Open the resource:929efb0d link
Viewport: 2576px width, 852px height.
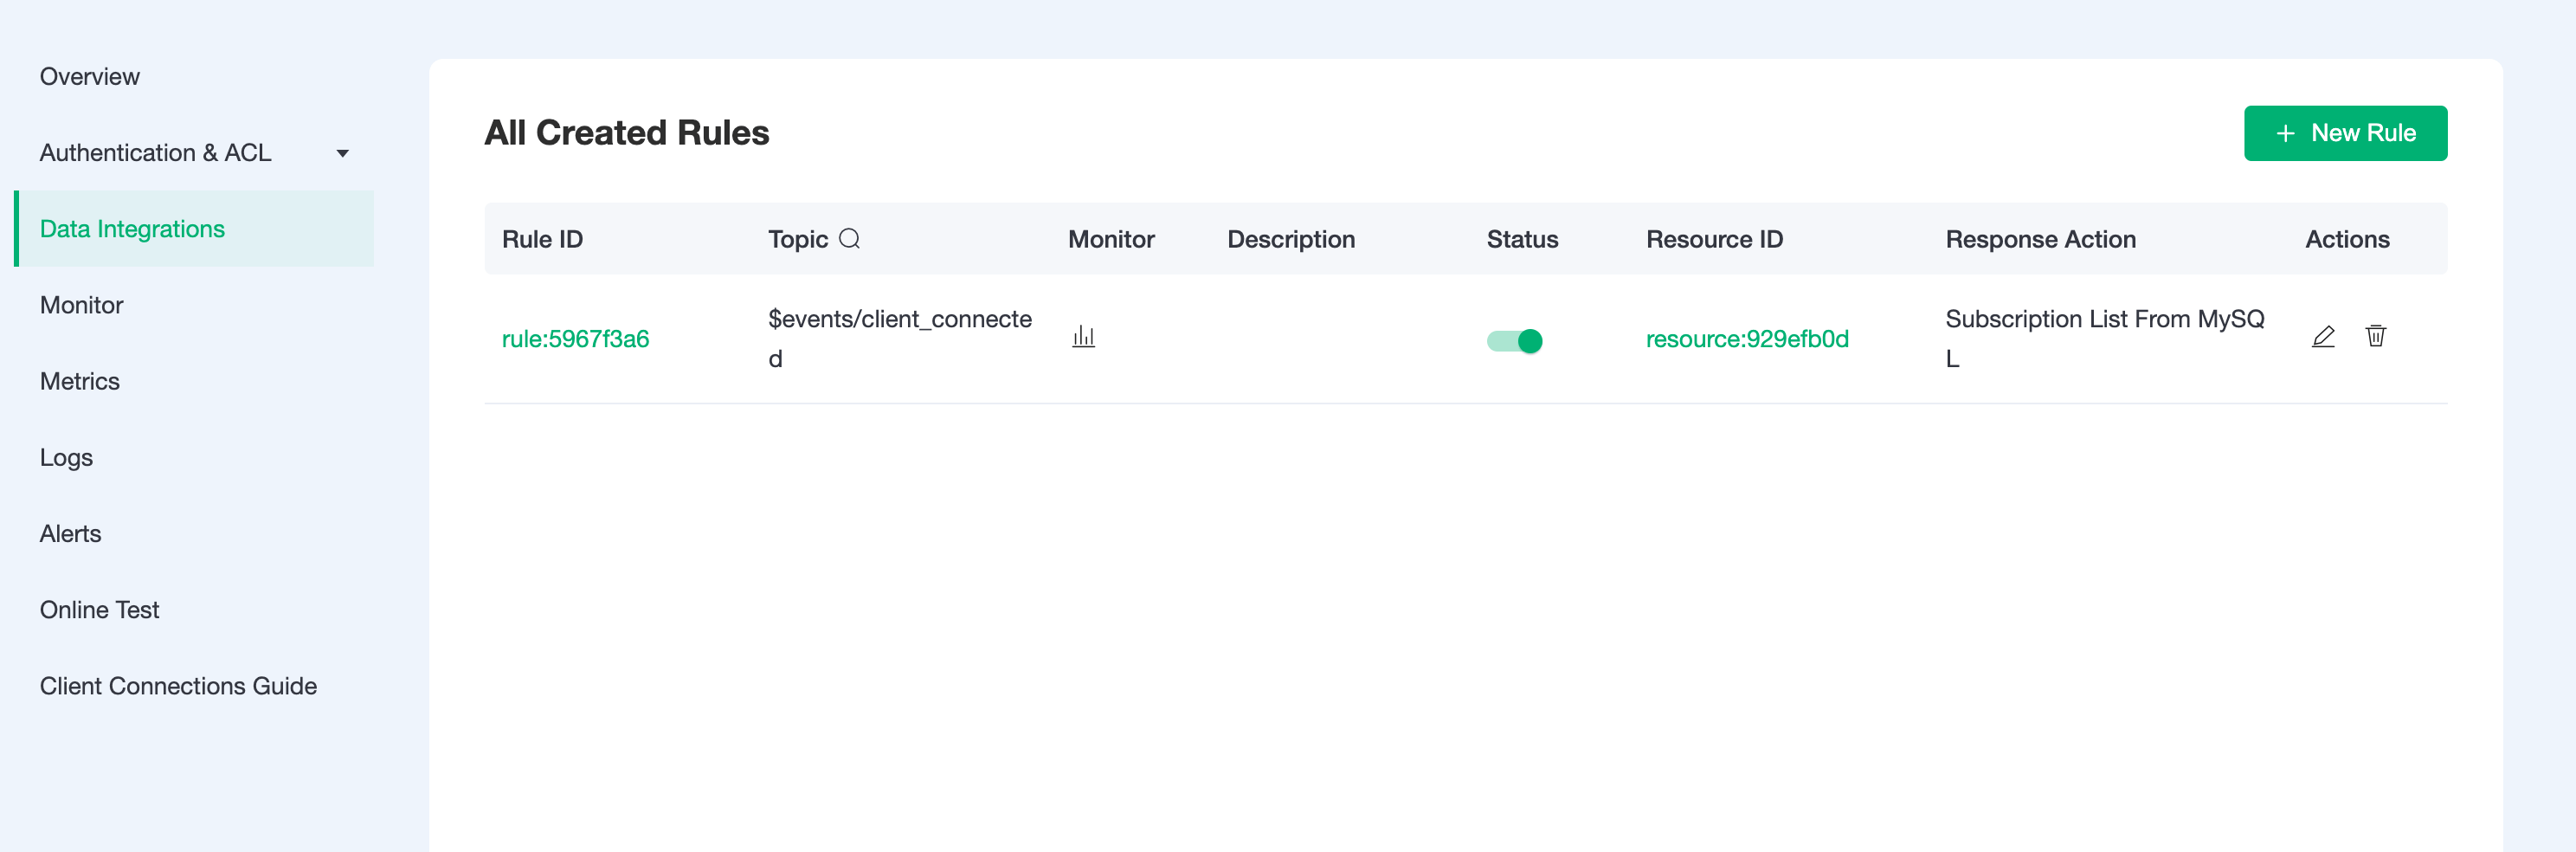(x=1746, y=339)
